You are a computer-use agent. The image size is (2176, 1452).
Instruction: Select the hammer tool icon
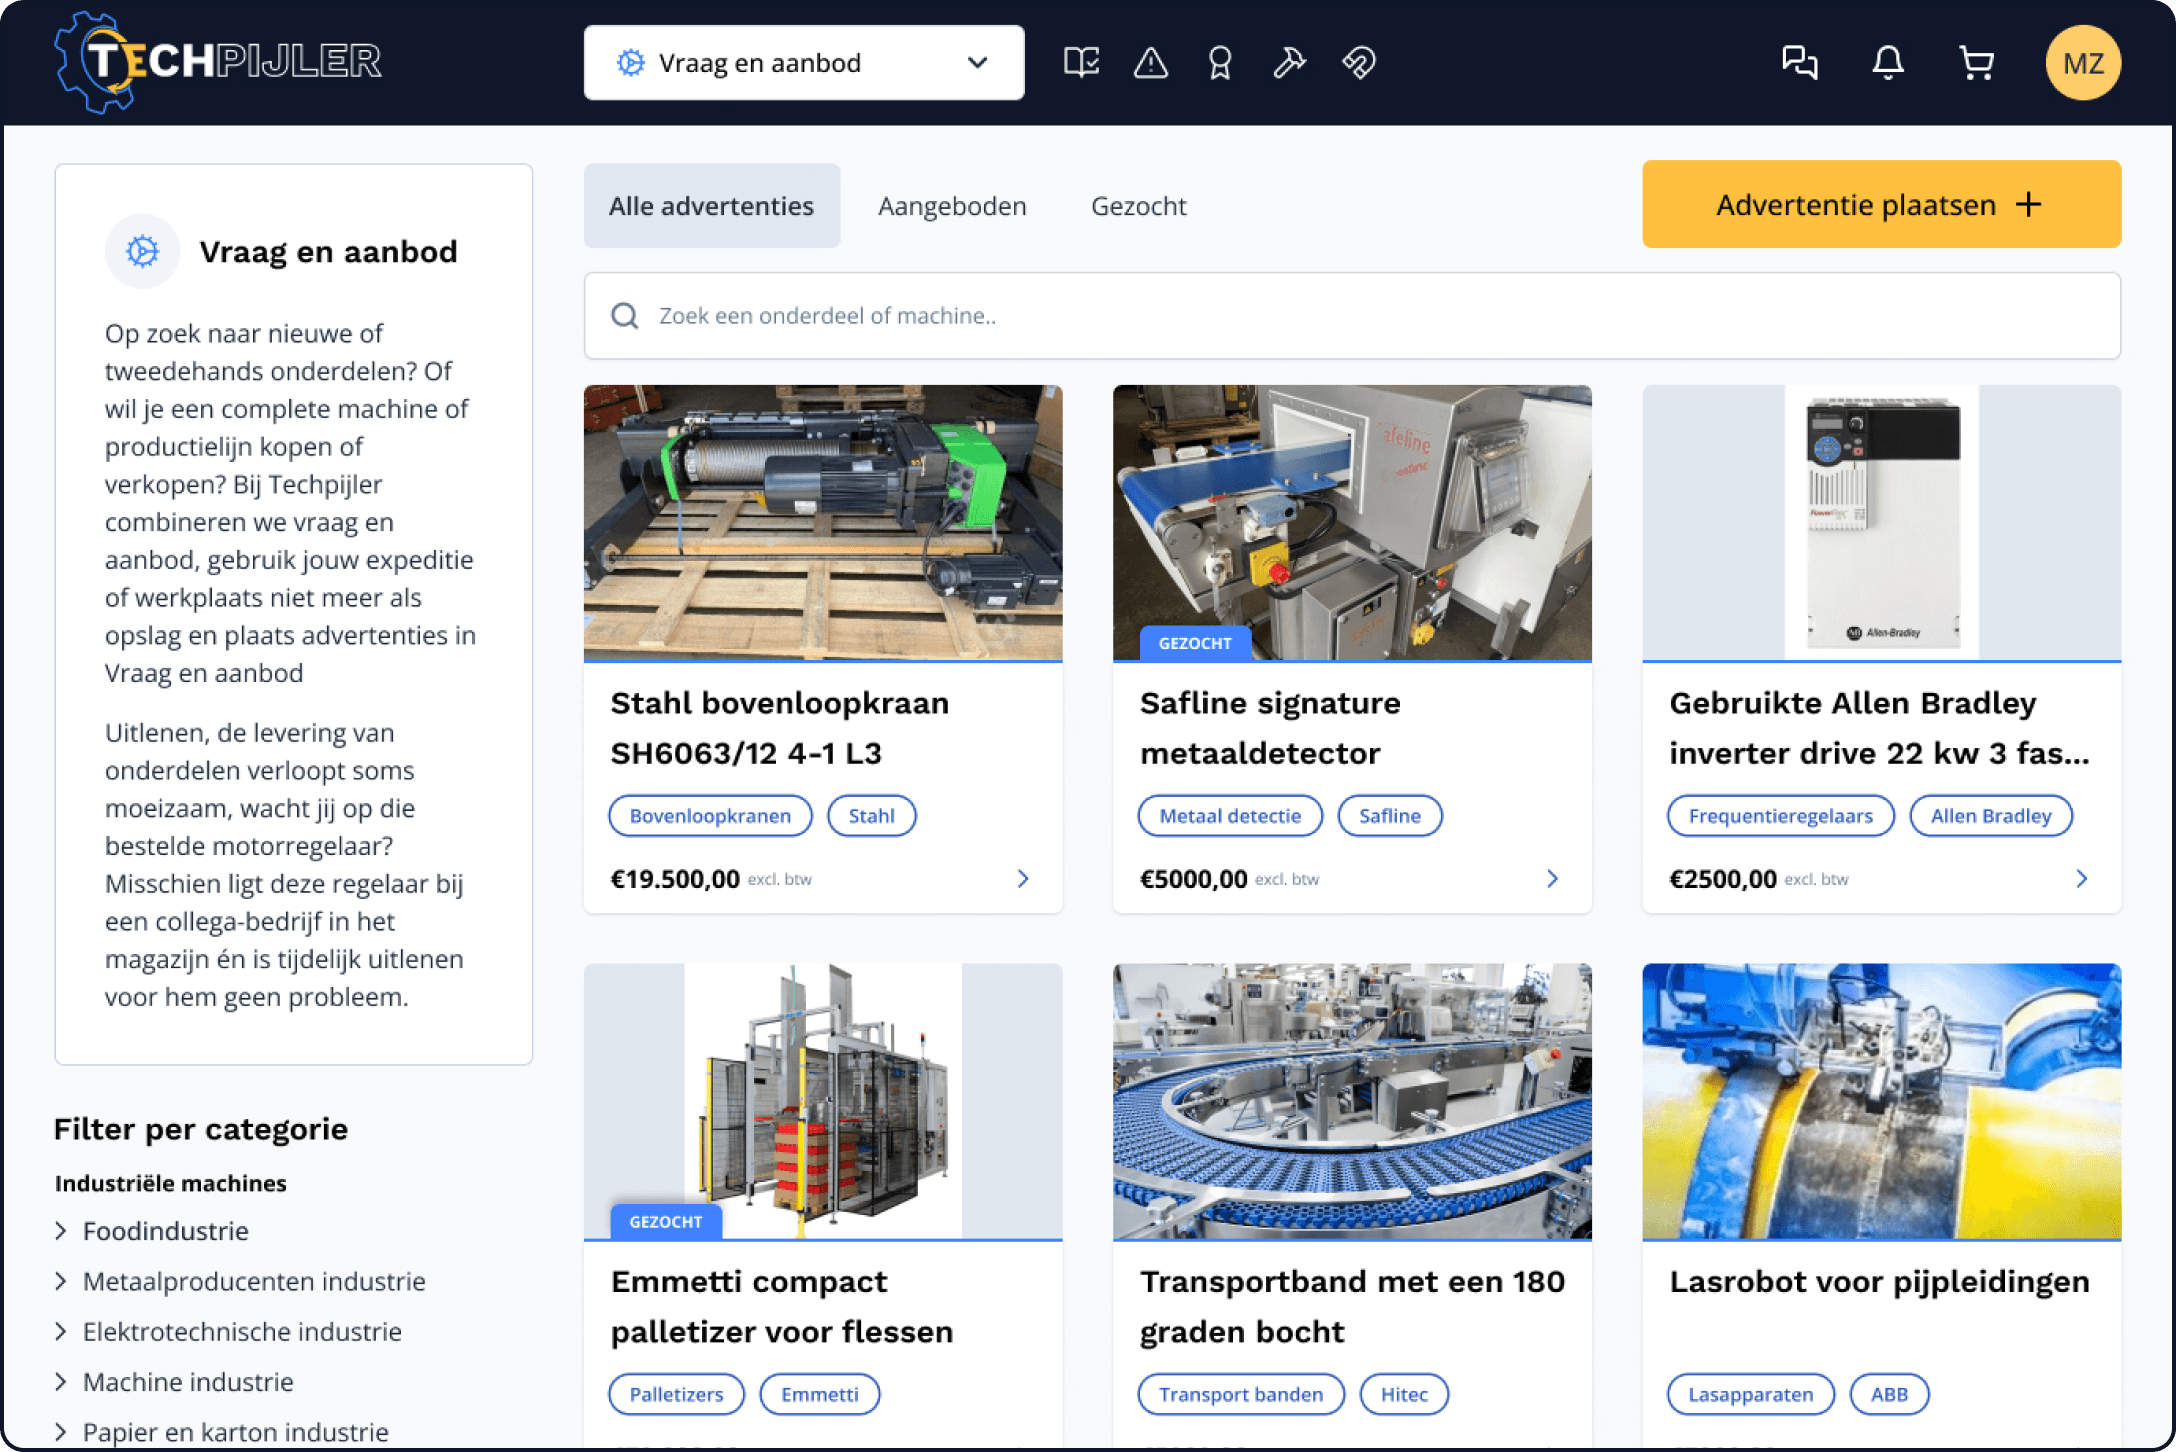(x=1288, y=63)
